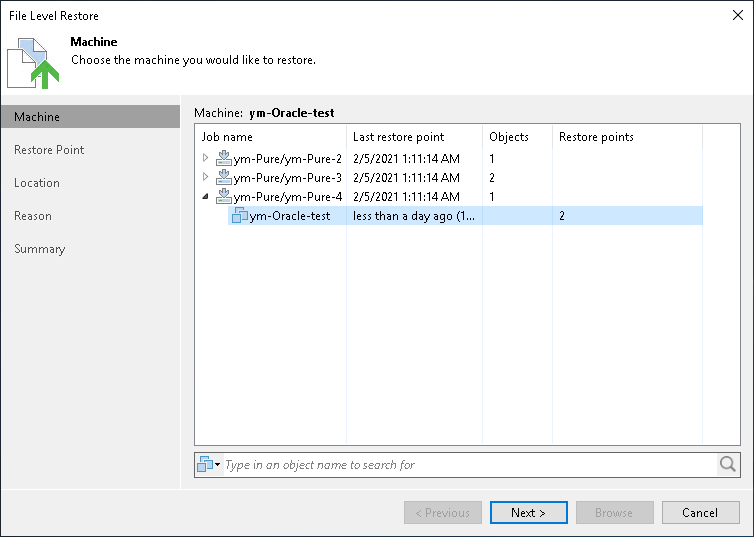Expand the ym-Pure/ym-Pure-3 job
The height and width of the screenshot is (537, 754).
point(205,177)
